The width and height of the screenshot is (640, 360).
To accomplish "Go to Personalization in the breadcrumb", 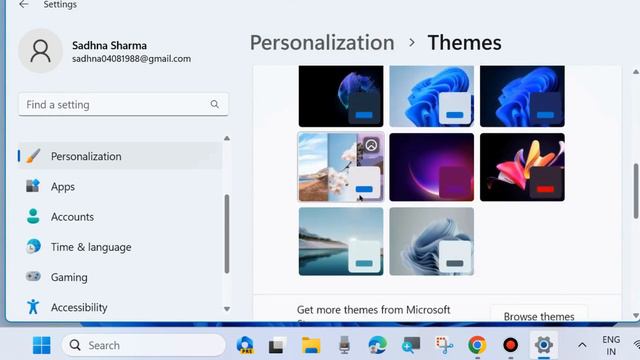I will (x=322, y=43).
